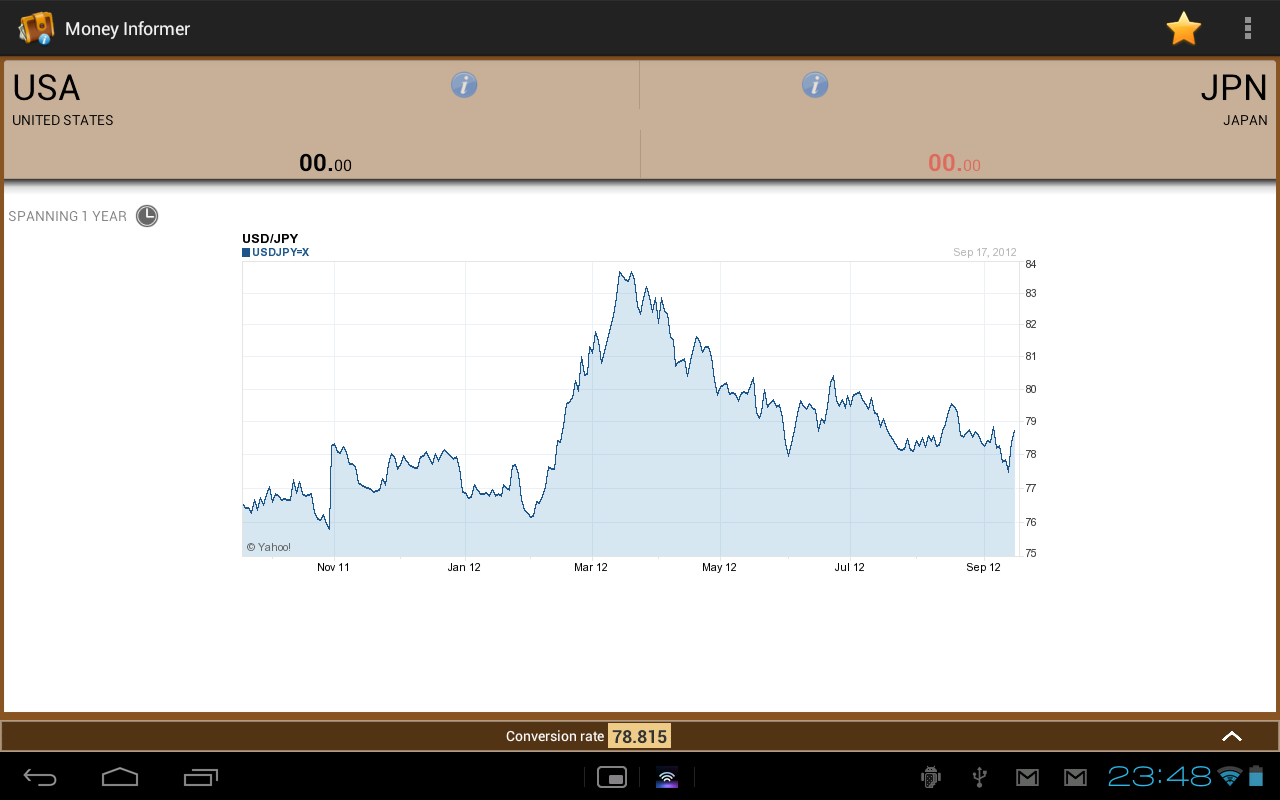This screenshot has width=1280, height=800.
Task: Select the USA source currency label
Action: pyautogui.click(x=46, y=88)
